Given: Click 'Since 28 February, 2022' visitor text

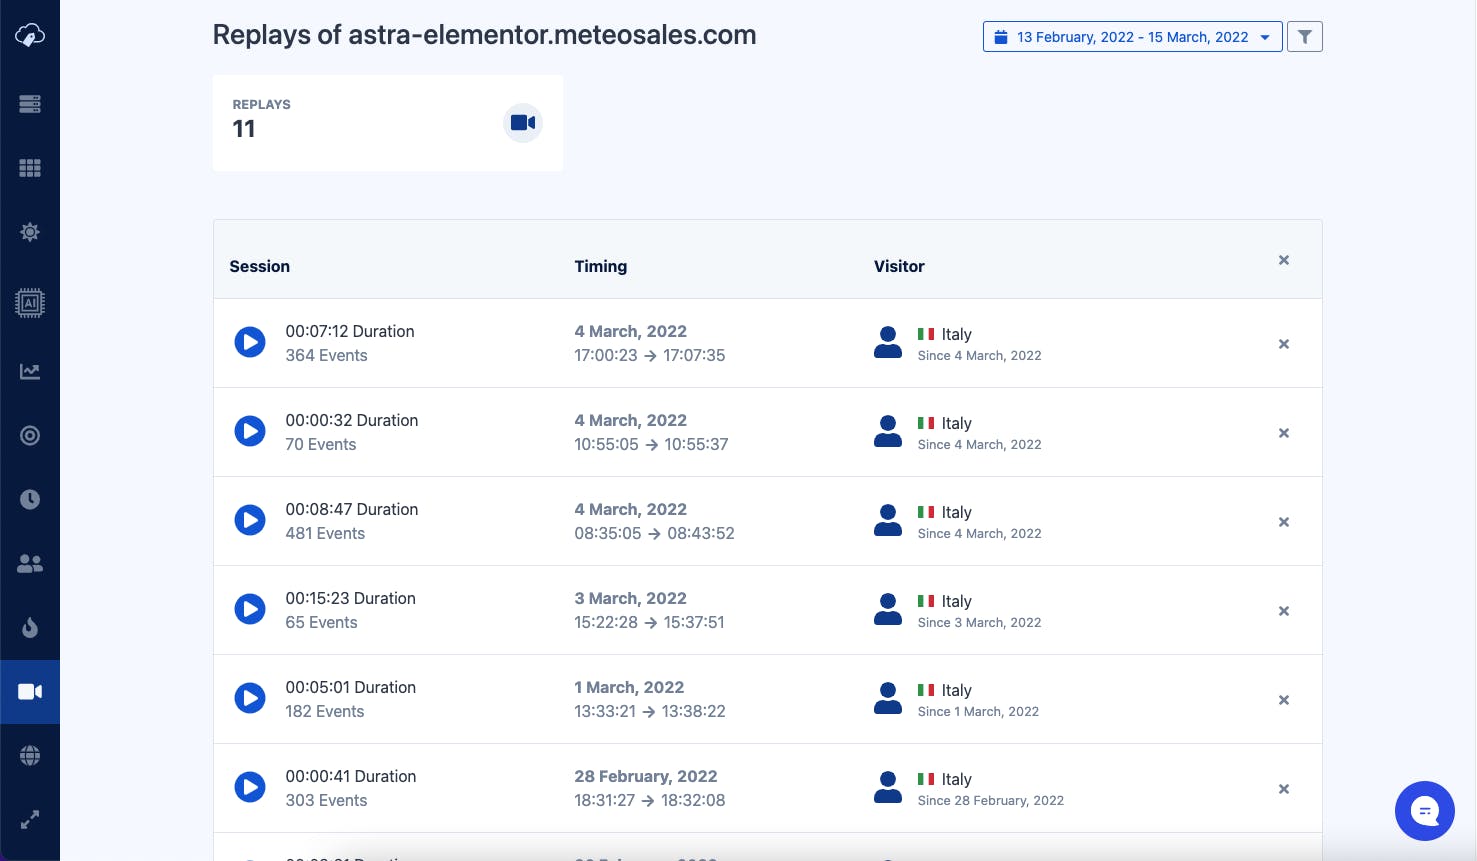Looking at the screenshot, I should 991,800.
